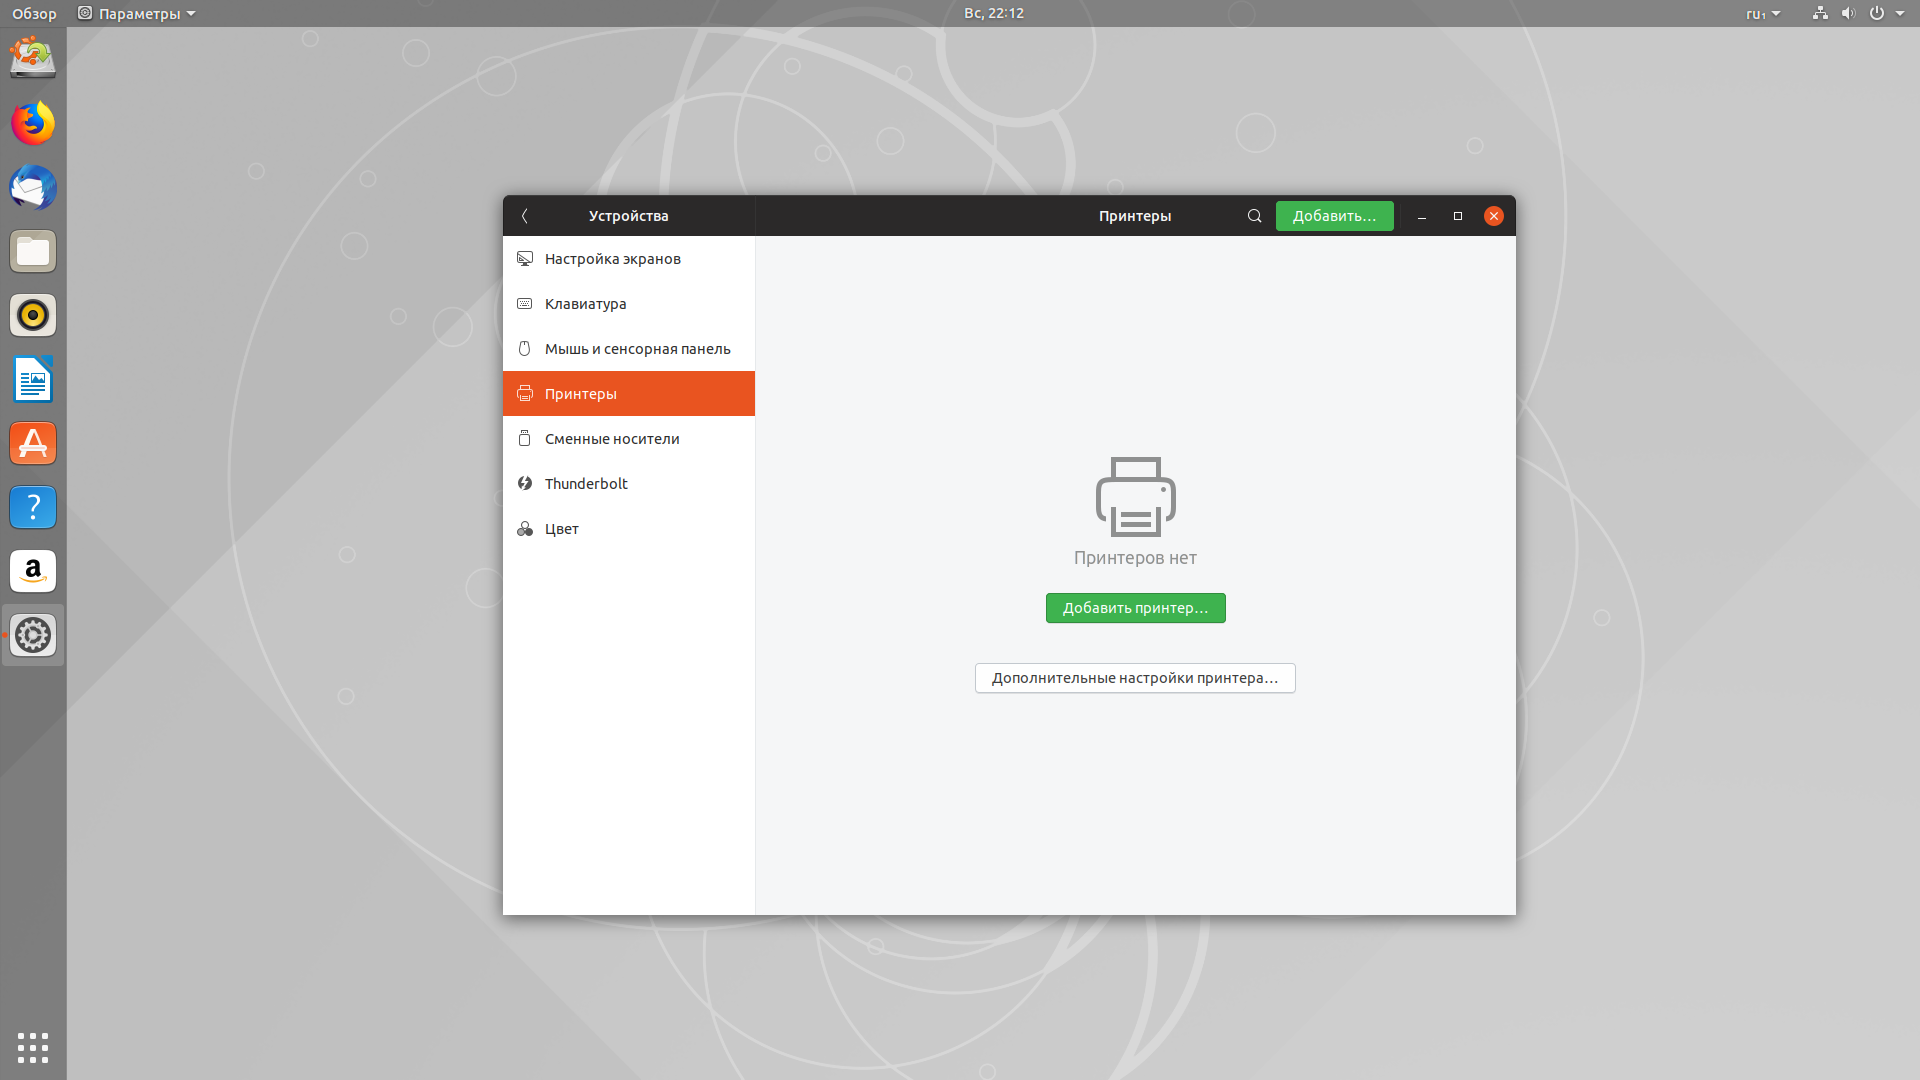
Task: Click the green Добавить принтер button
Action: tap(1135, 608)
